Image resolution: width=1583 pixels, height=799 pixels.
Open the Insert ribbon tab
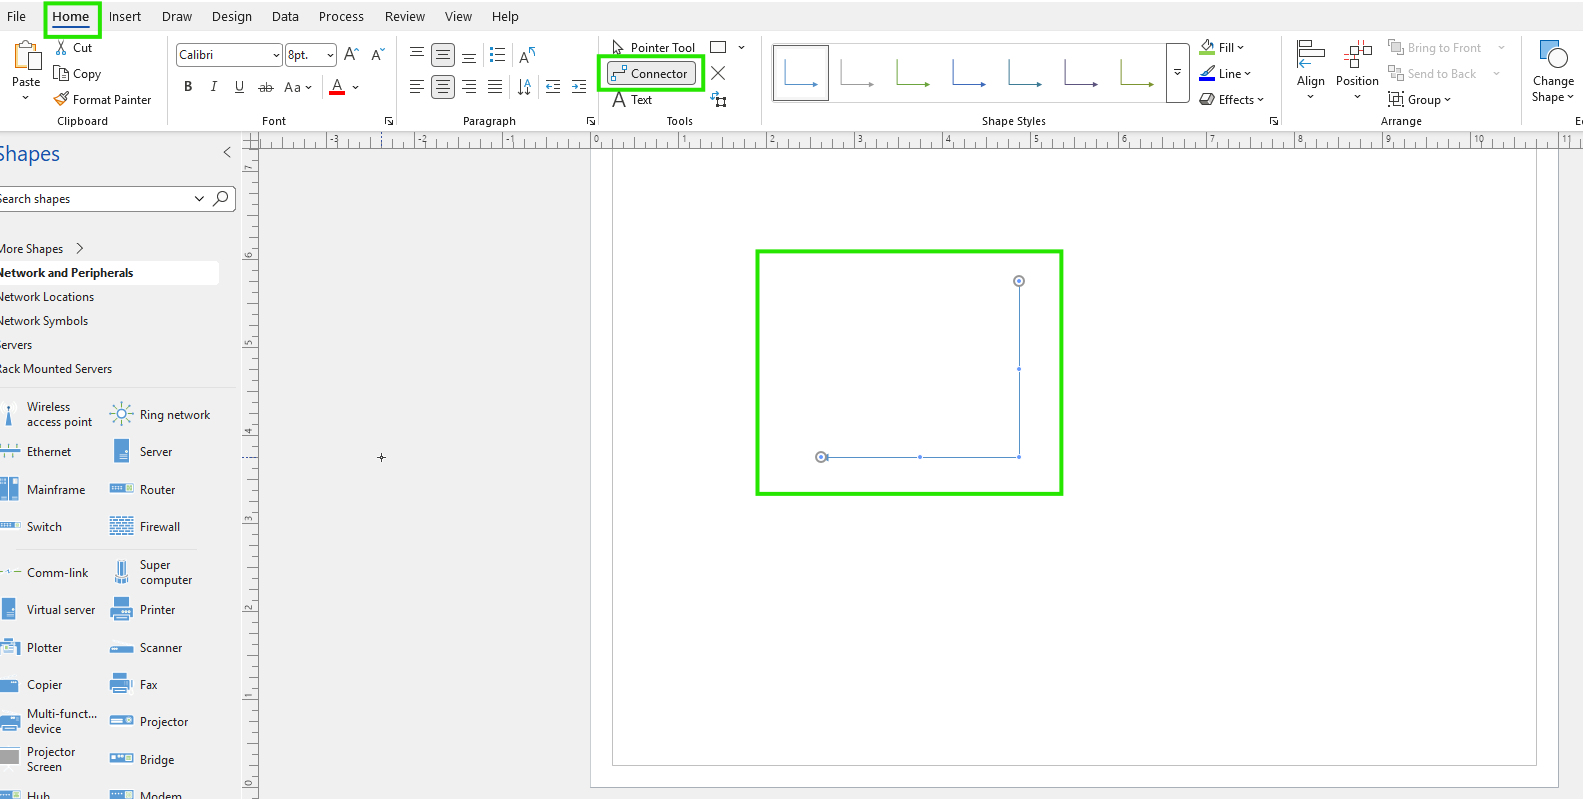click(125, 16)
